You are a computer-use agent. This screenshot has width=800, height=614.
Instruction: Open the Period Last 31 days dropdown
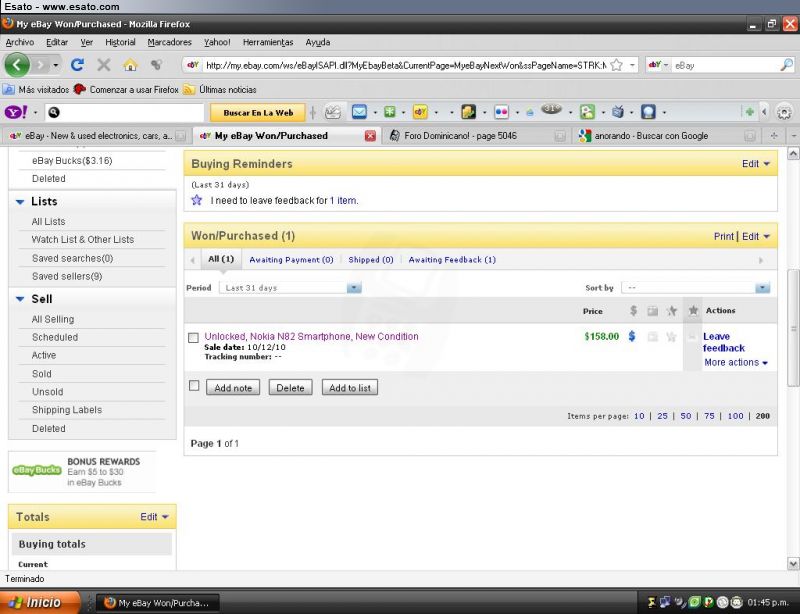point(290,288)
